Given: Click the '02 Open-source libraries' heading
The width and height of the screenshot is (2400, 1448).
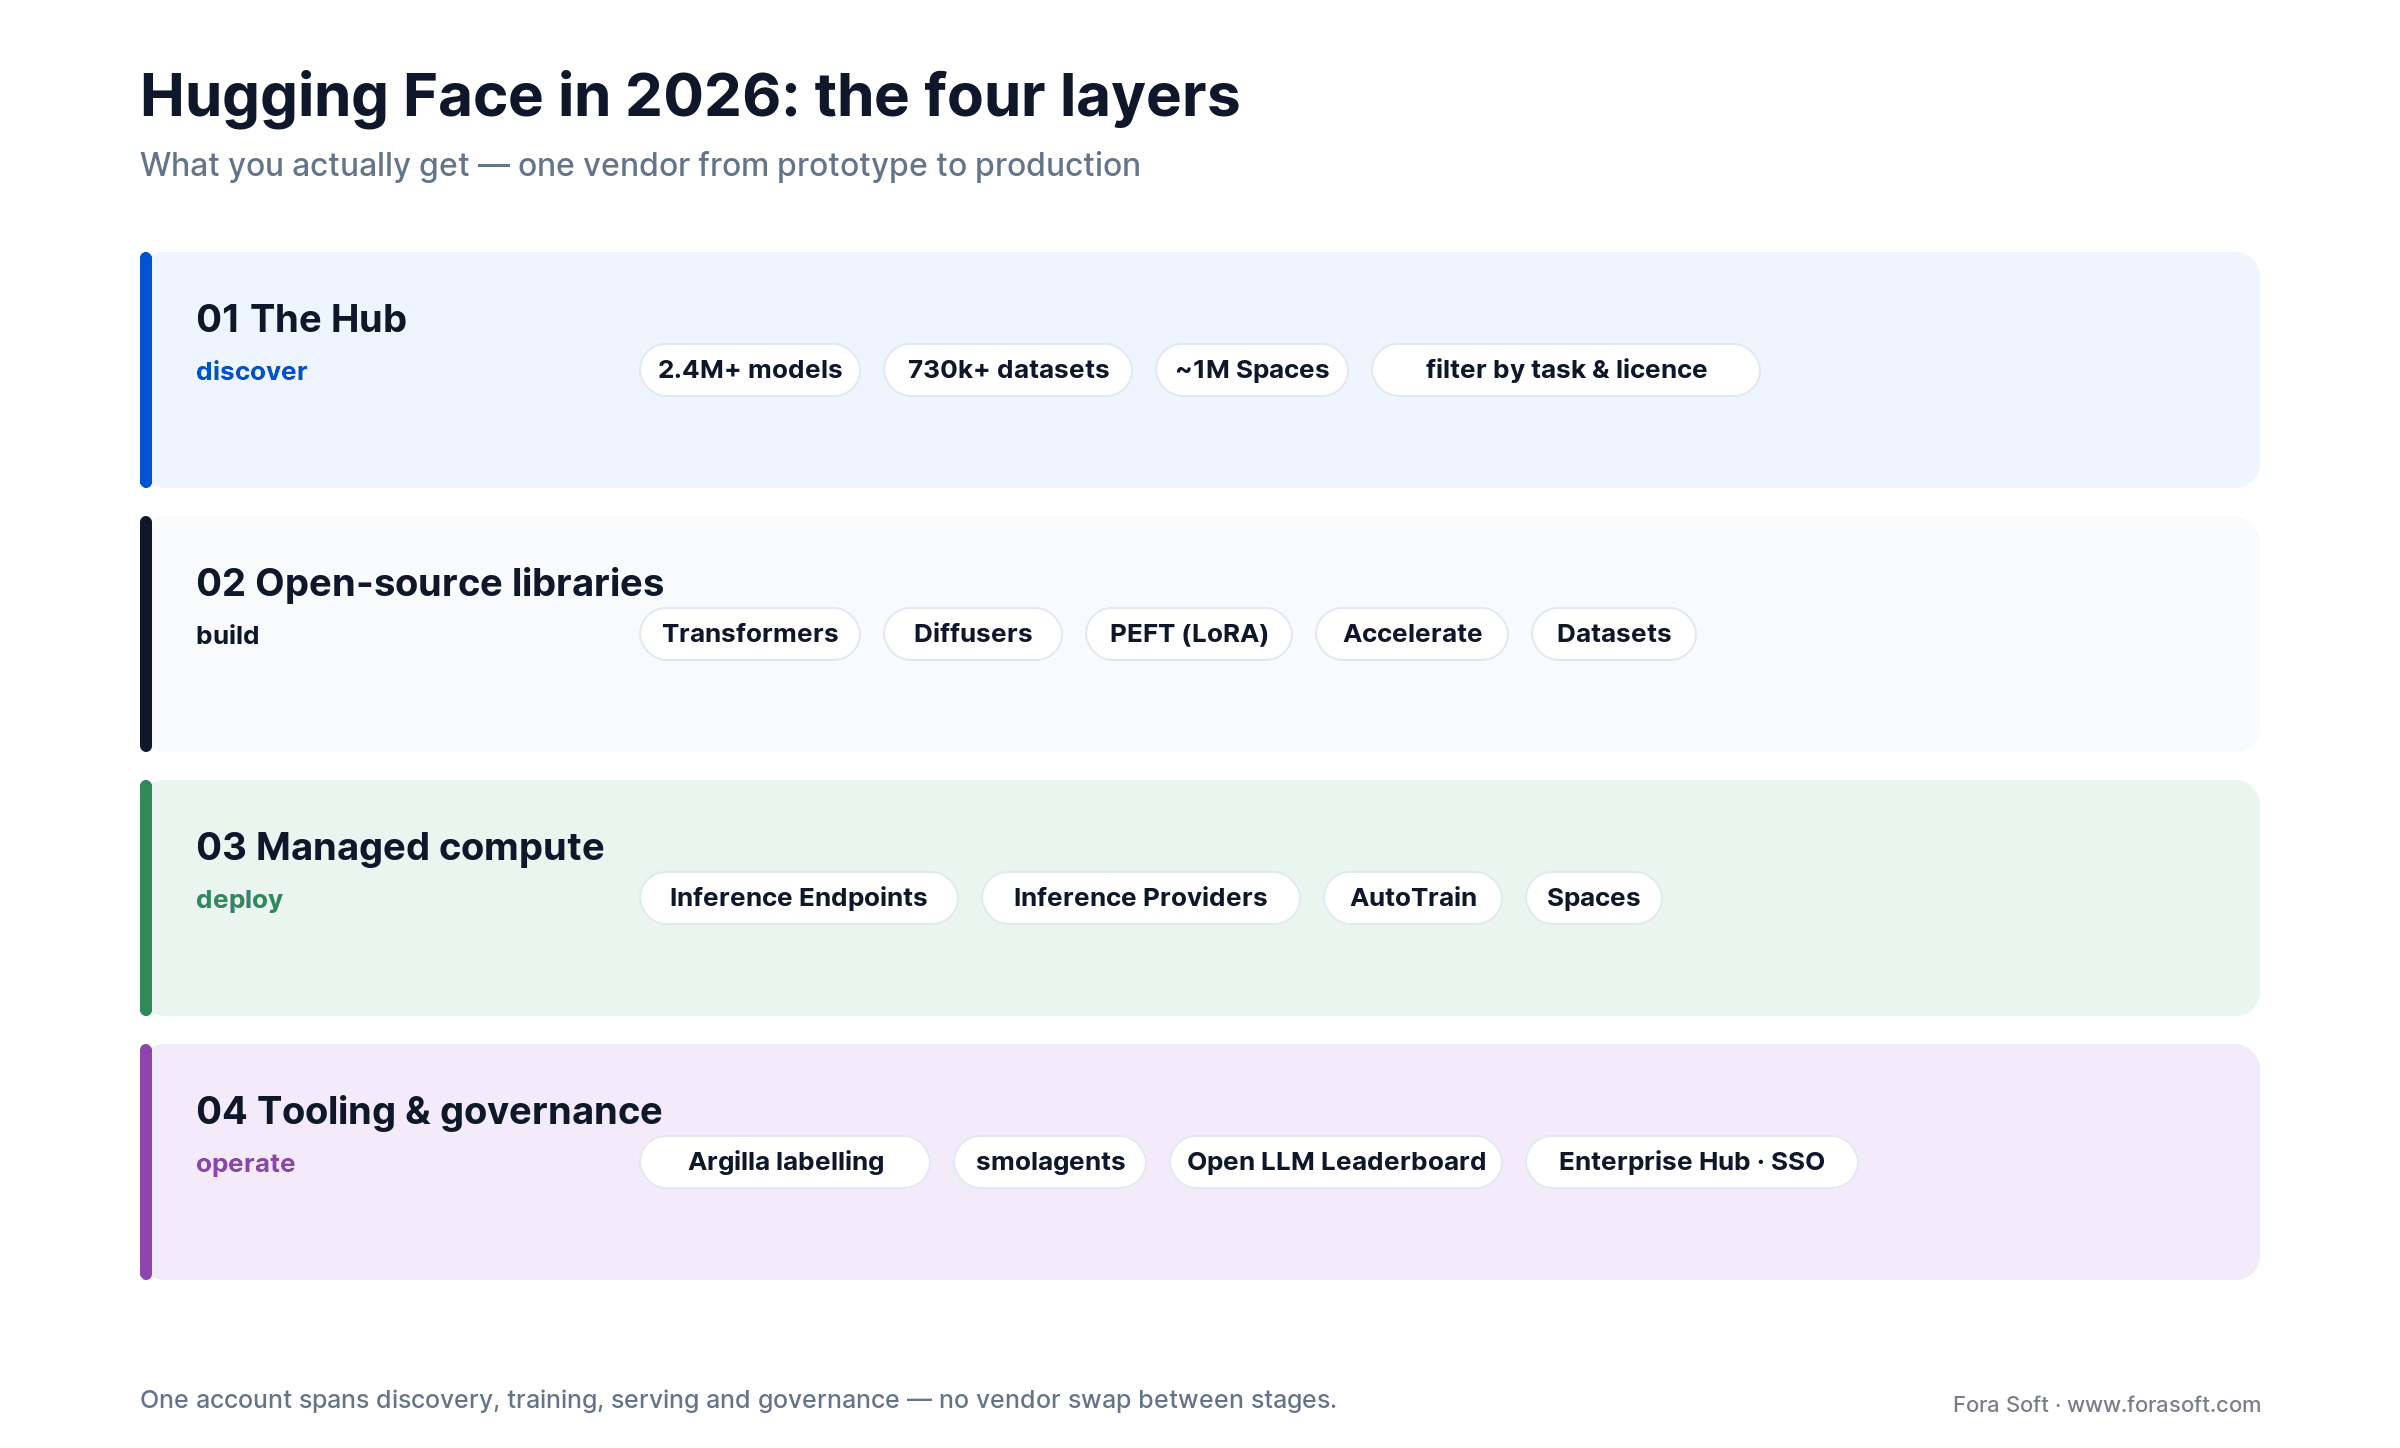Looking at the screenshot, I should pyautogui.click(x=430, y=583).
